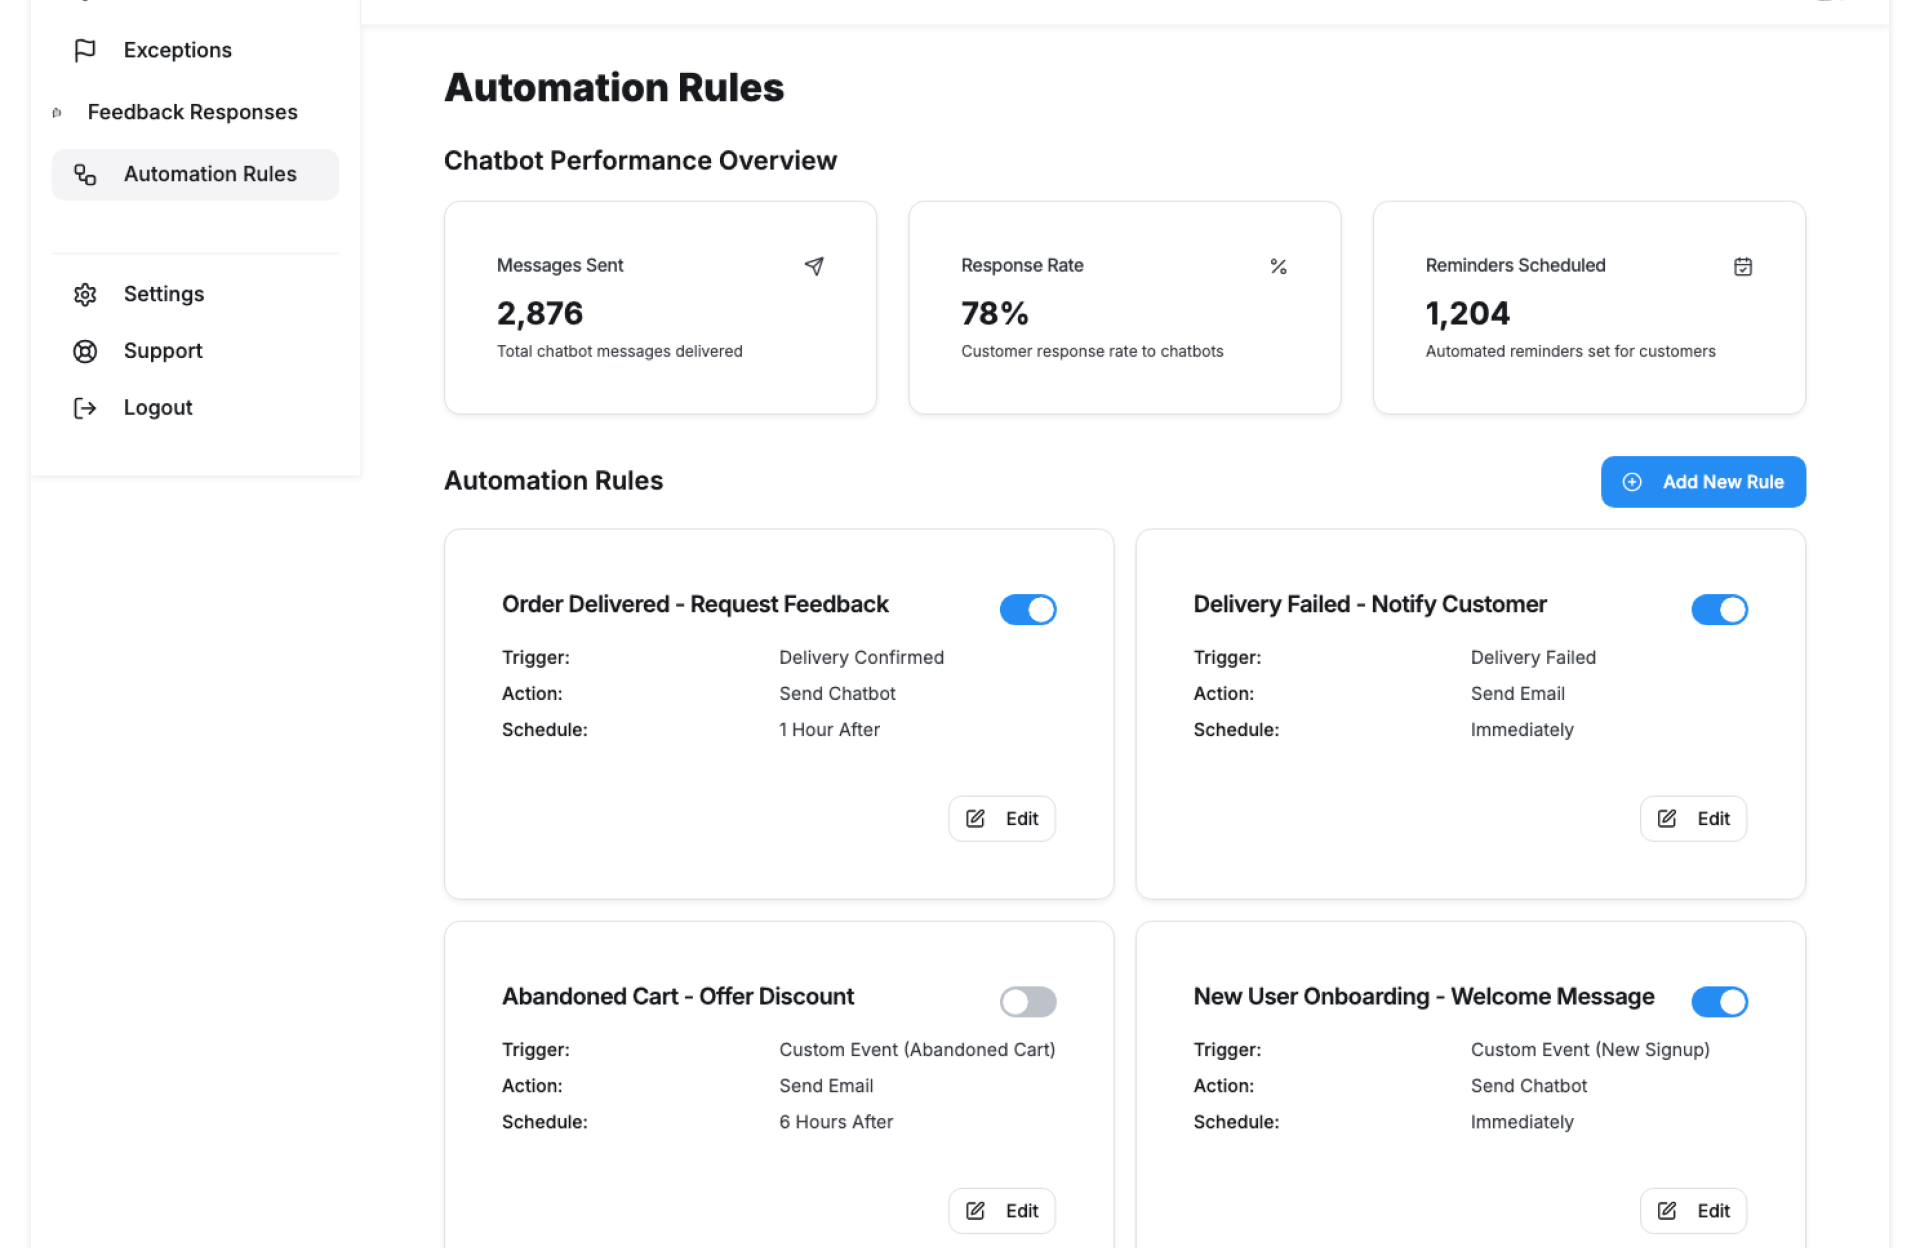The image size is (1920, 1248).
Task: Click the Settings gear icon
Action: click(x=85, y=294)
